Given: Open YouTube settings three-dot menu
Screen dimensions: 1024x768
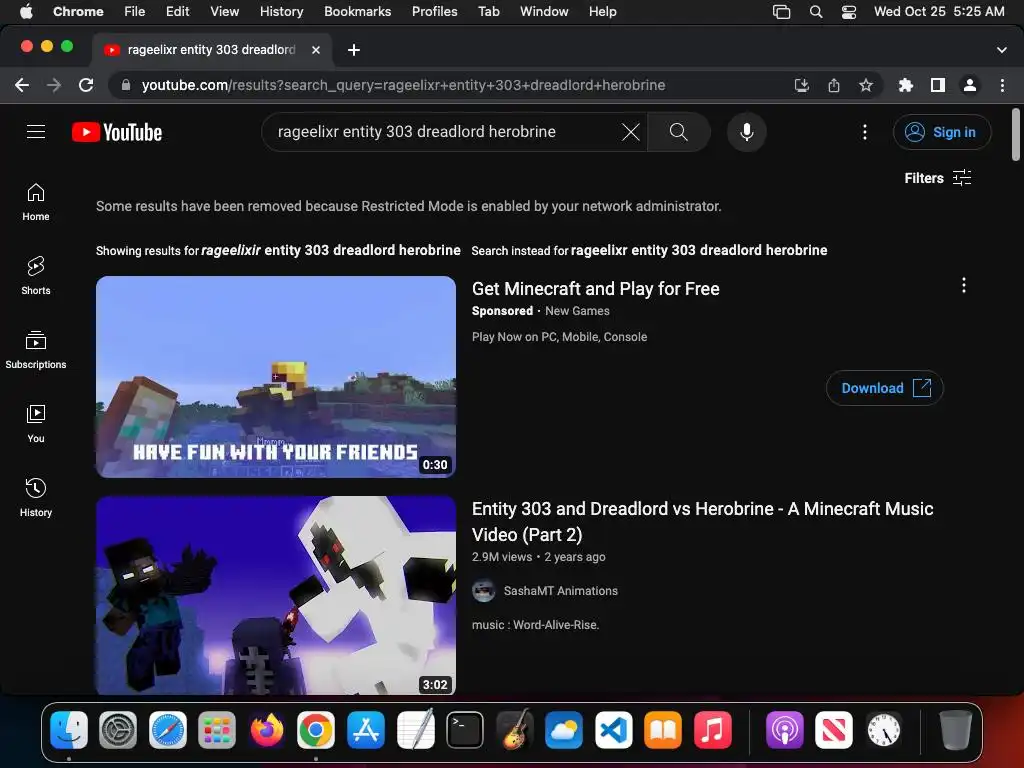Looking at the screenshot, I should [865, 132].
